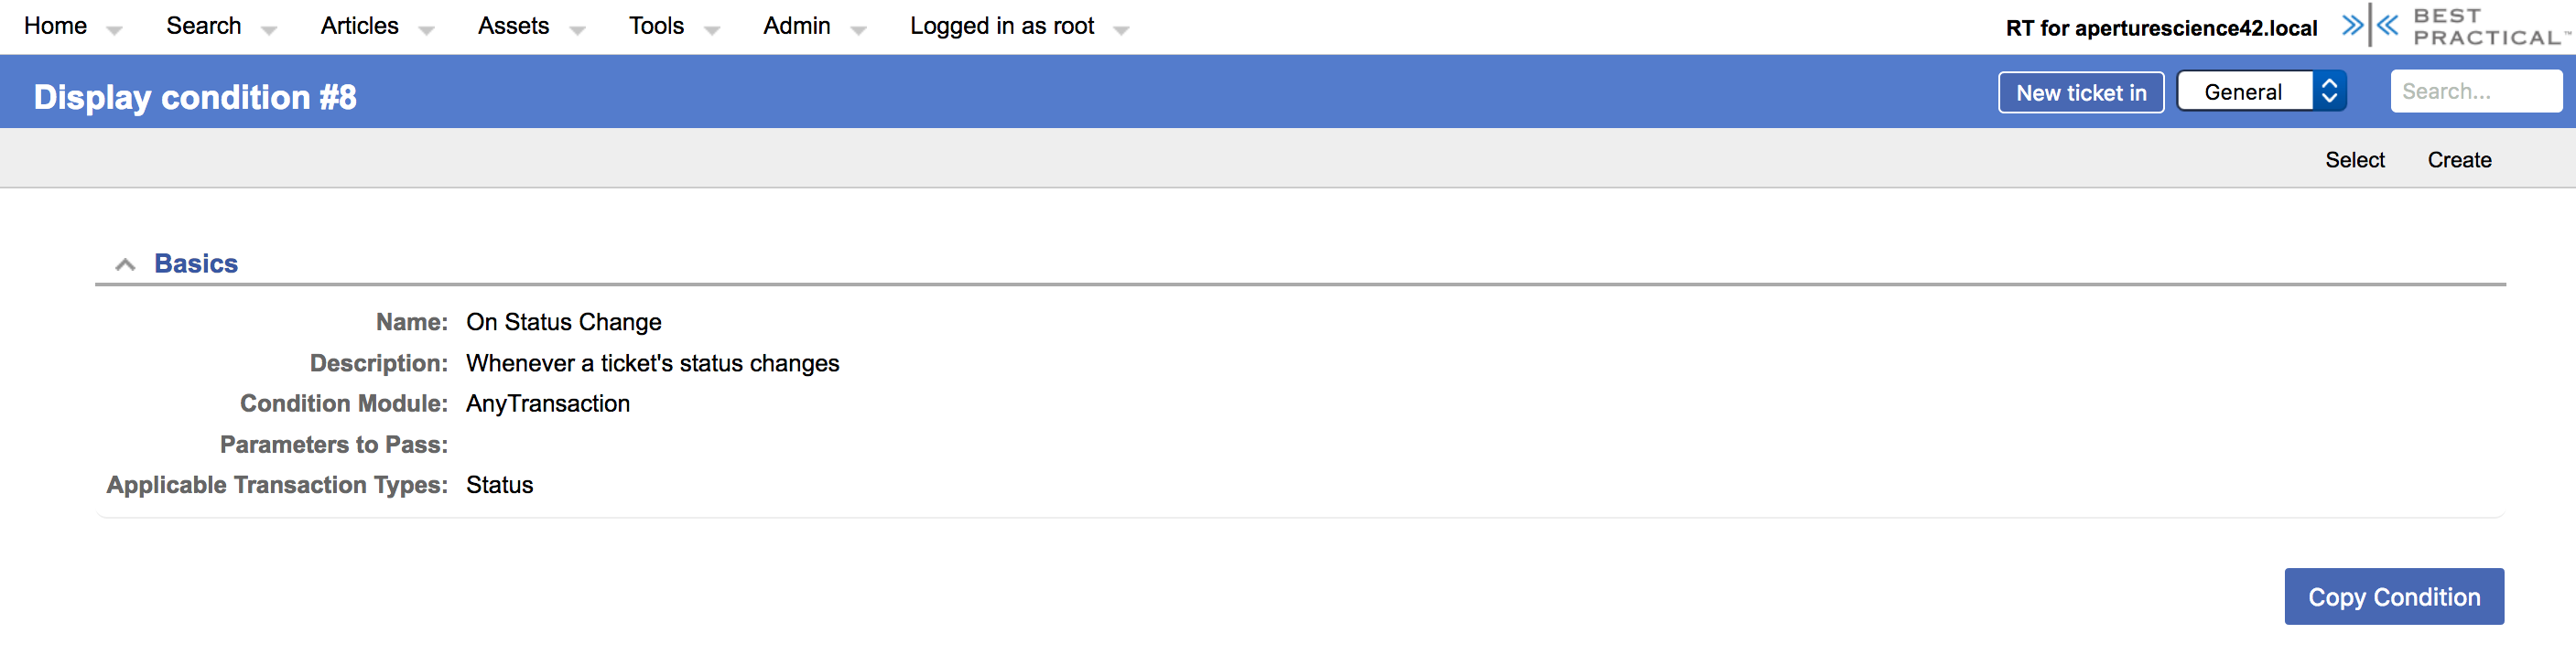Click the Select link
This screenshot has height=655, width=2576.
2354,160
